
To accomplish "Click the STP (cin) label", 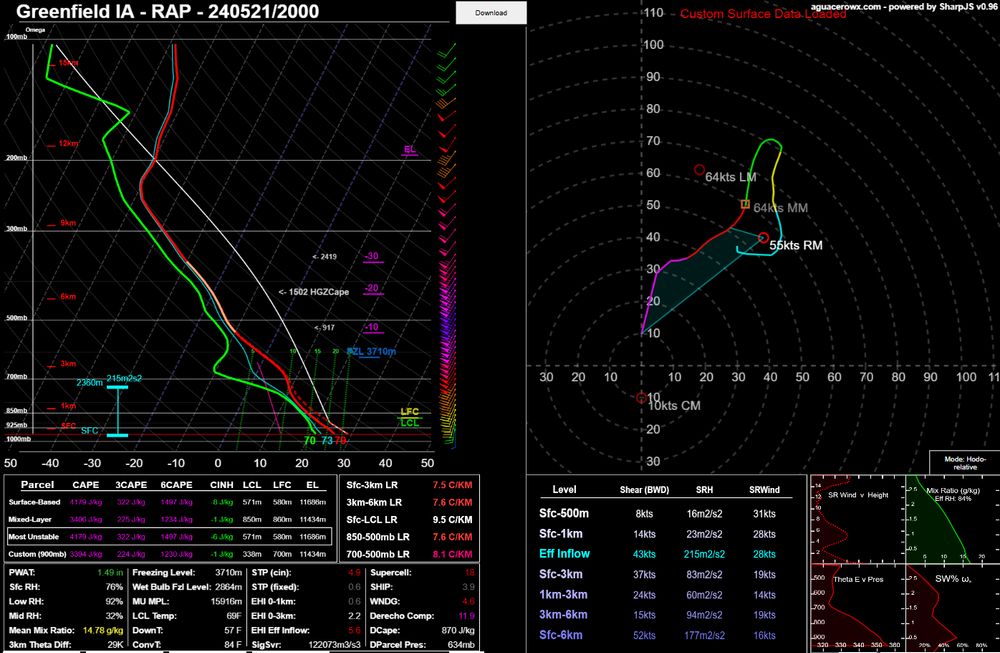I will coord(271,573).
